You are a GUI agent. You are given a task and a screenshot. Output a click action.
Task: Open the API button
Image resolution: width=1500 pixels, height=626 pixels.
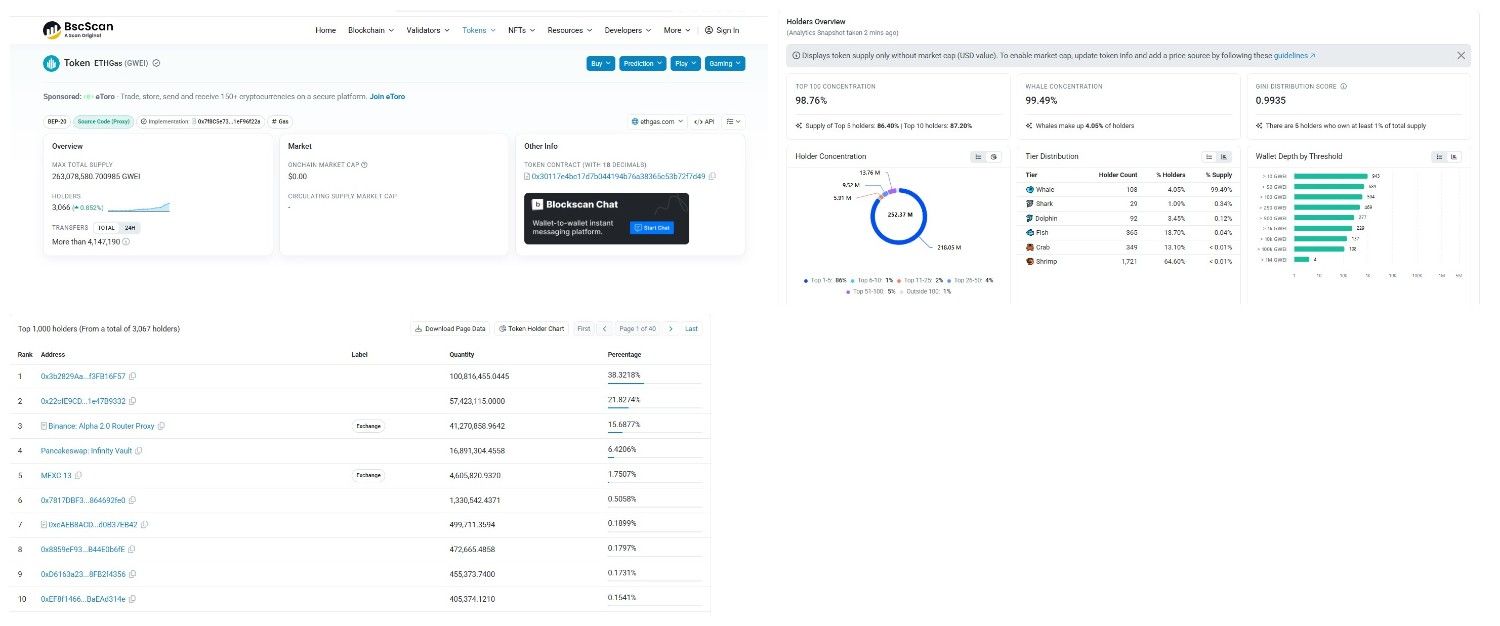(x=704, y=121)
